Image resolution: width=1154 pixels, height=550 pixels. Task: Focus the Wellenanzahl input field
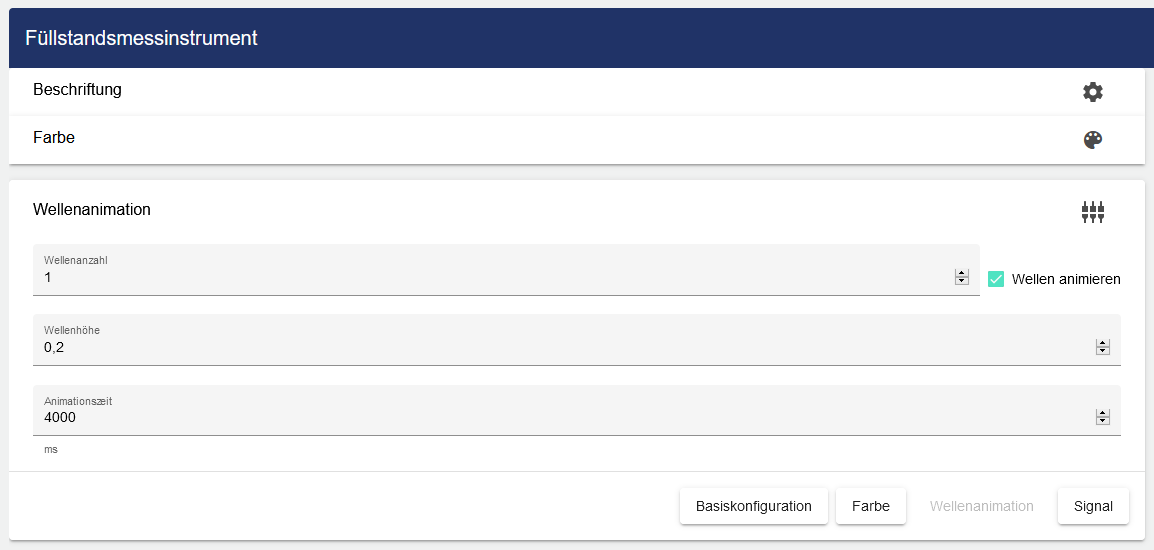tap(490, 278)
